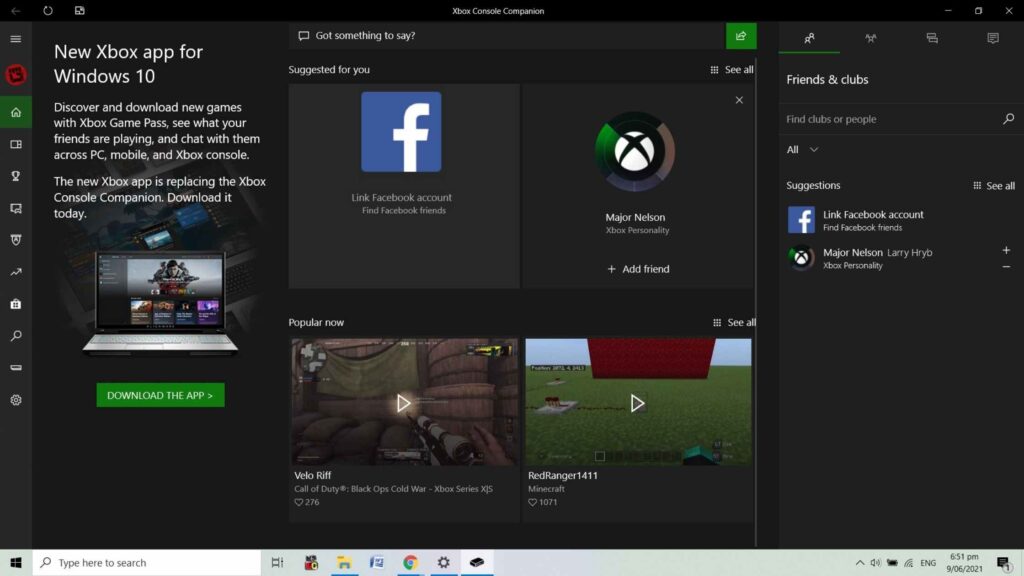Expand the All filter dropdown
Image resolution: width=1024 pixels, height=576 pixels.
click(802, 150)
